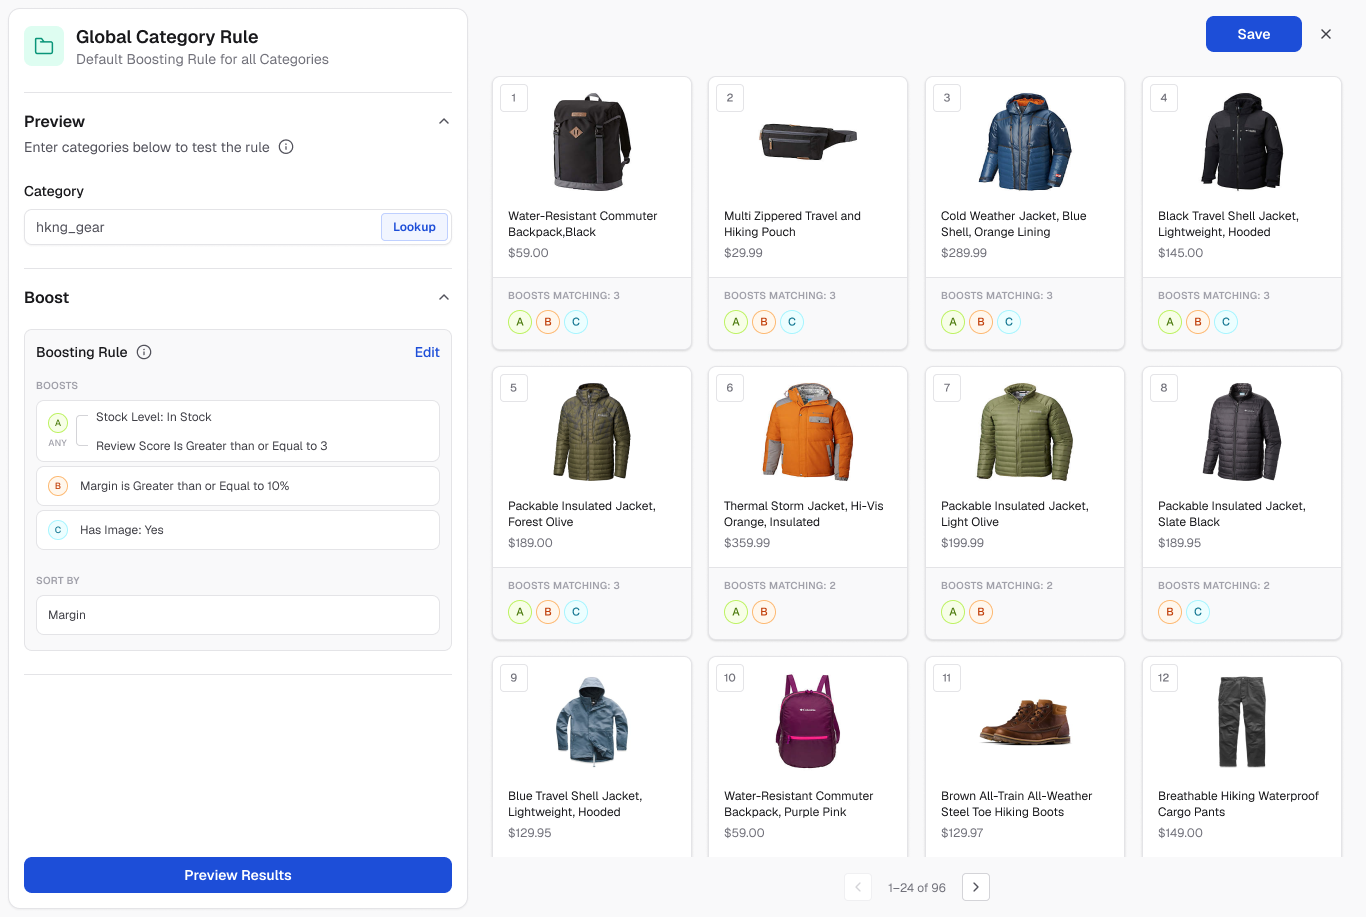
Task: Click the Sort By Margin field
Action: 238,615
